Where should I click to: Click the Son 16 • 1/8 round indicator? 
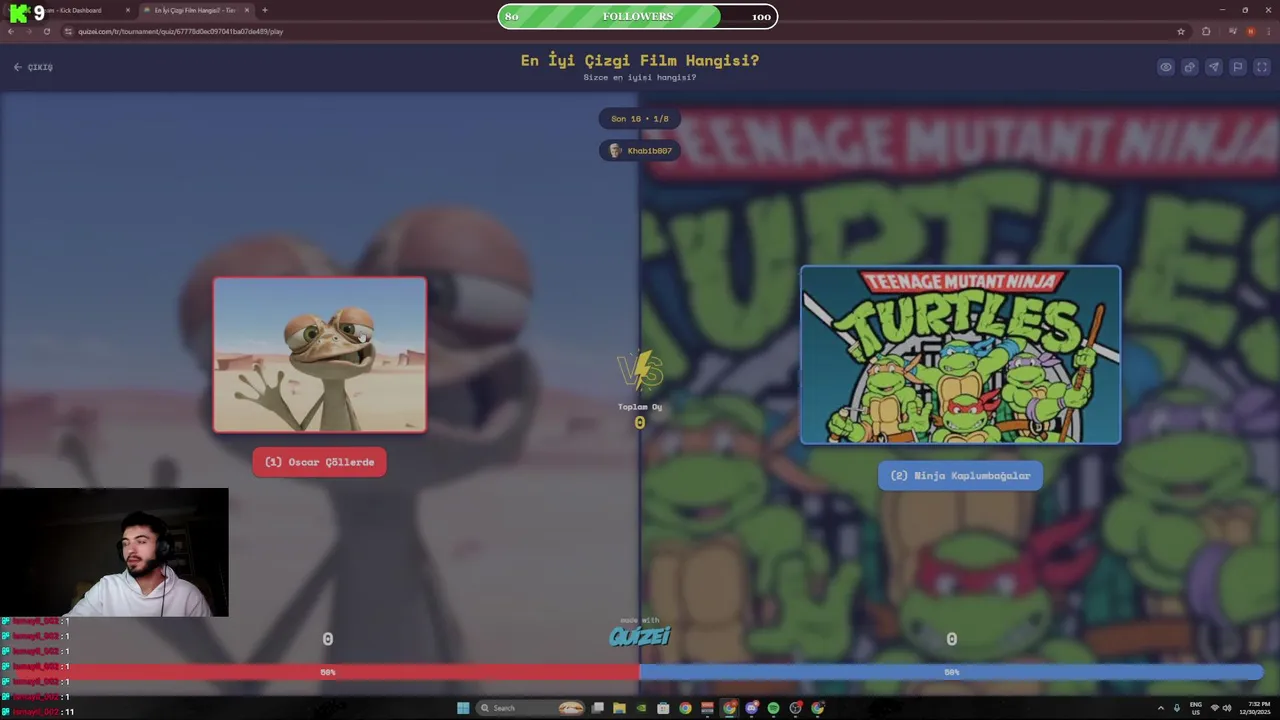640,119
